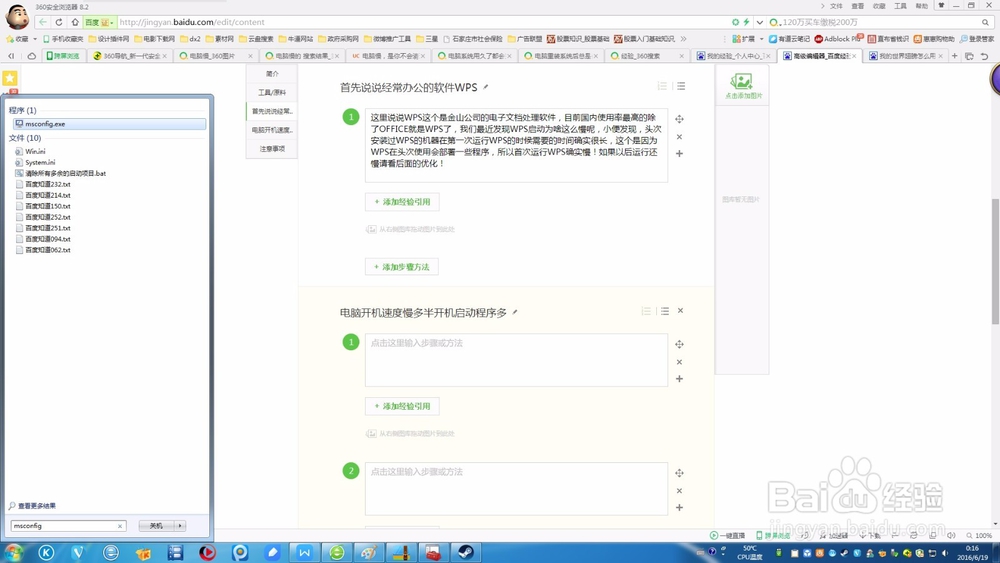Switch to the 360导航_新一代安全 tab
The height and width of the screenshot is (563, 1000).
point(129,56)
